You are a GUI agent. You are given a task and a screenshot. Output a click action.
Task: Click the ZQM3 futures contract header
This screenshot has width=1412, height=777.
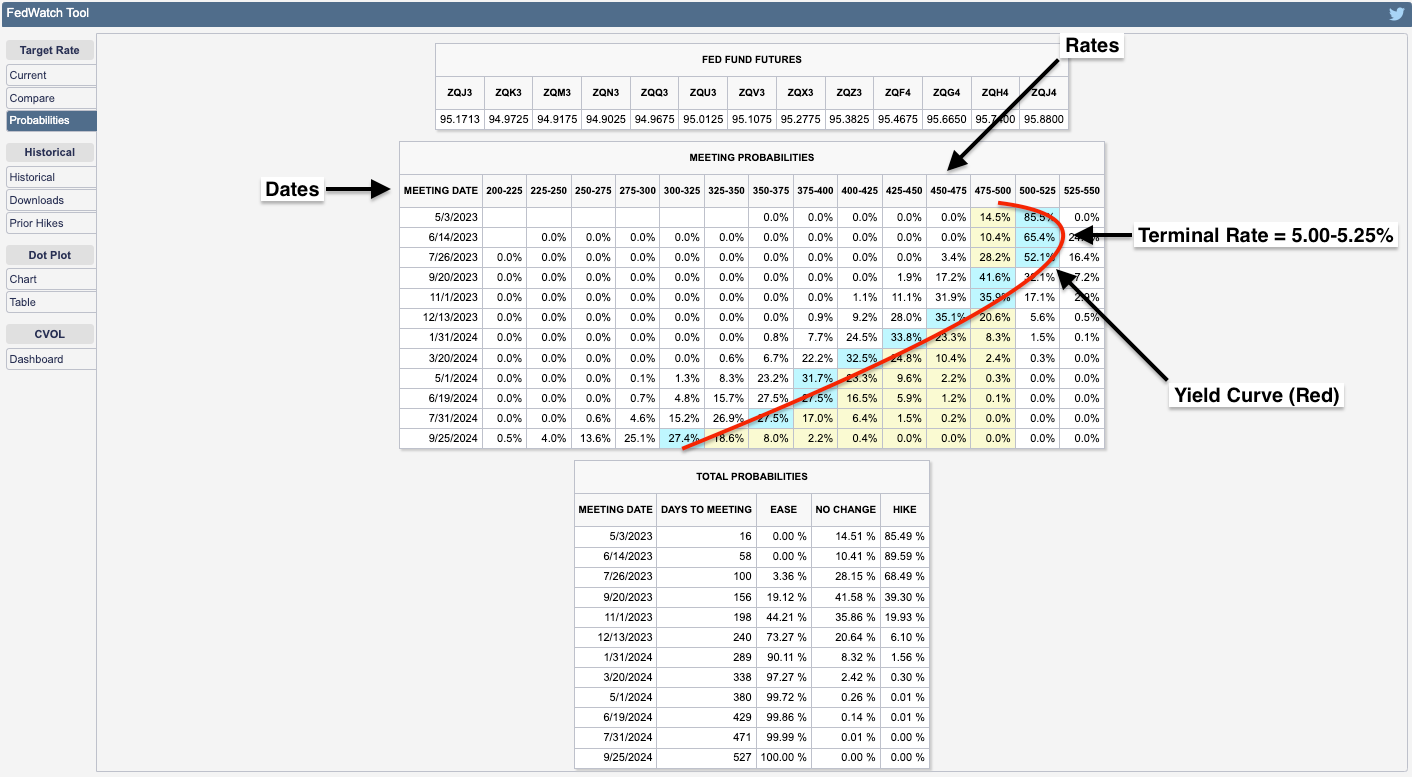[557, 92]
